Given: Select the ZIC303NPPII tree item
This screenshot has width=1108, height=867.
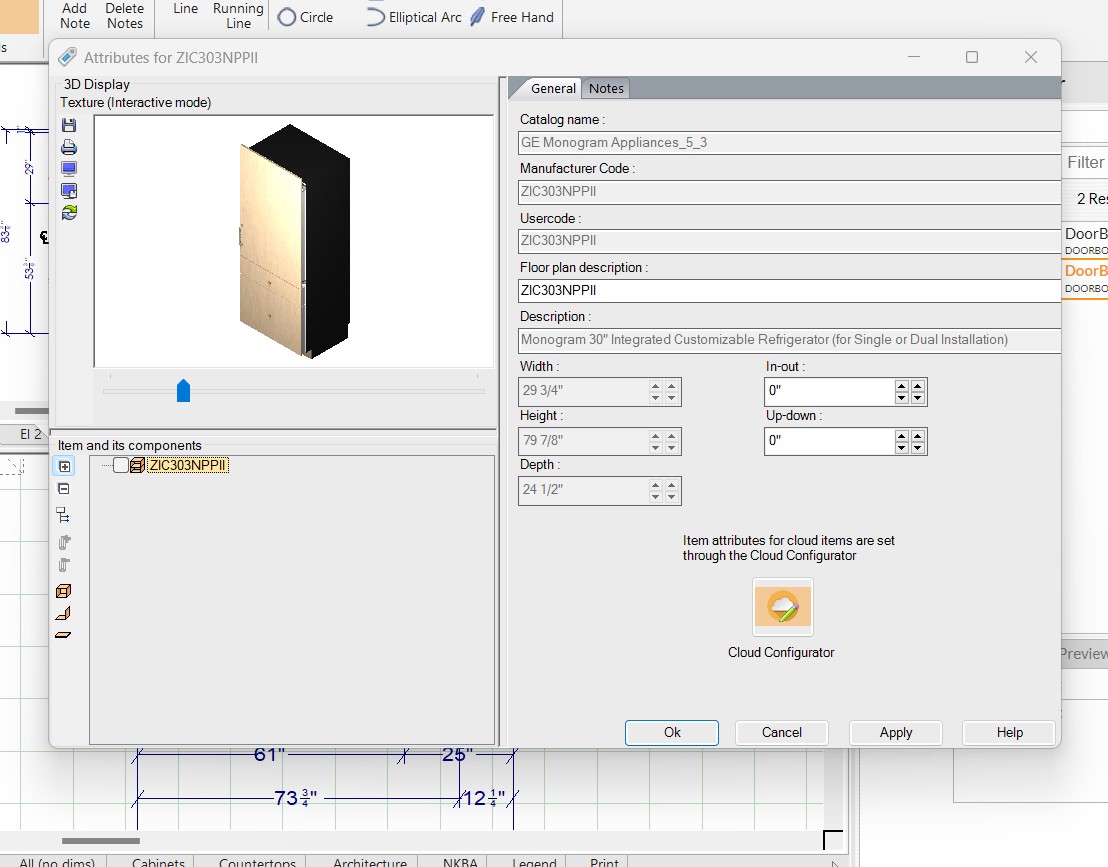Looking at the screenshot, I should [187, 465].
